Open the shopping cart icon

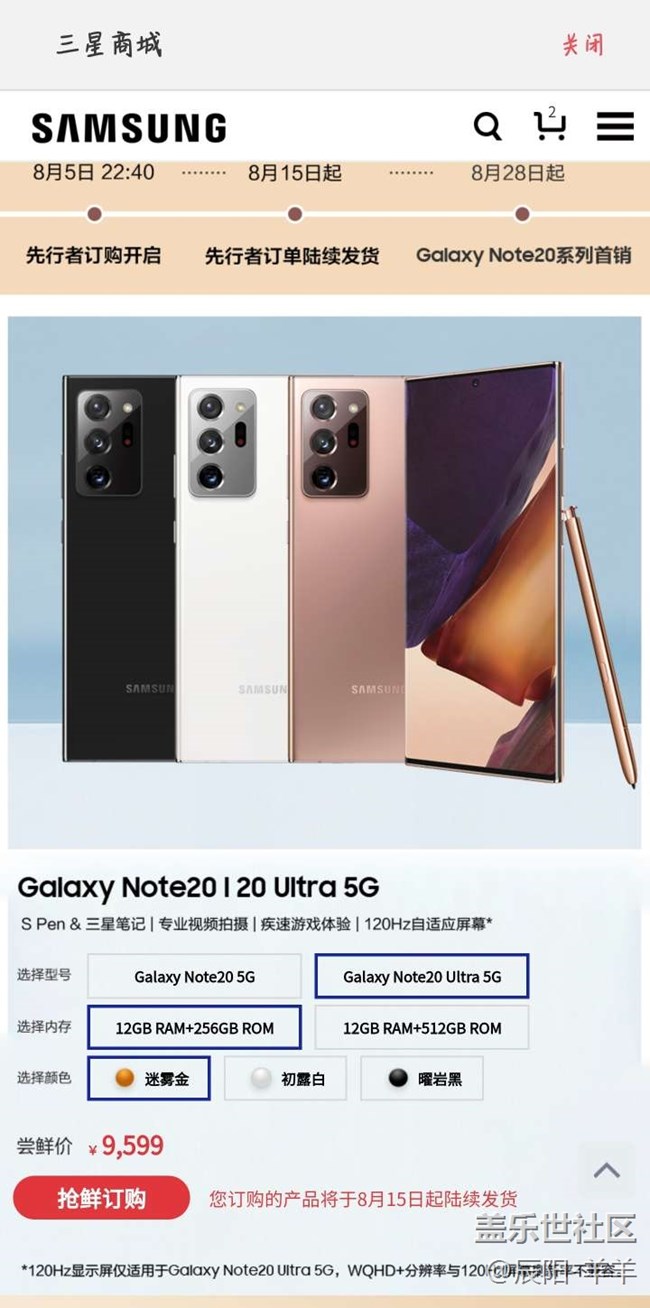549,124
